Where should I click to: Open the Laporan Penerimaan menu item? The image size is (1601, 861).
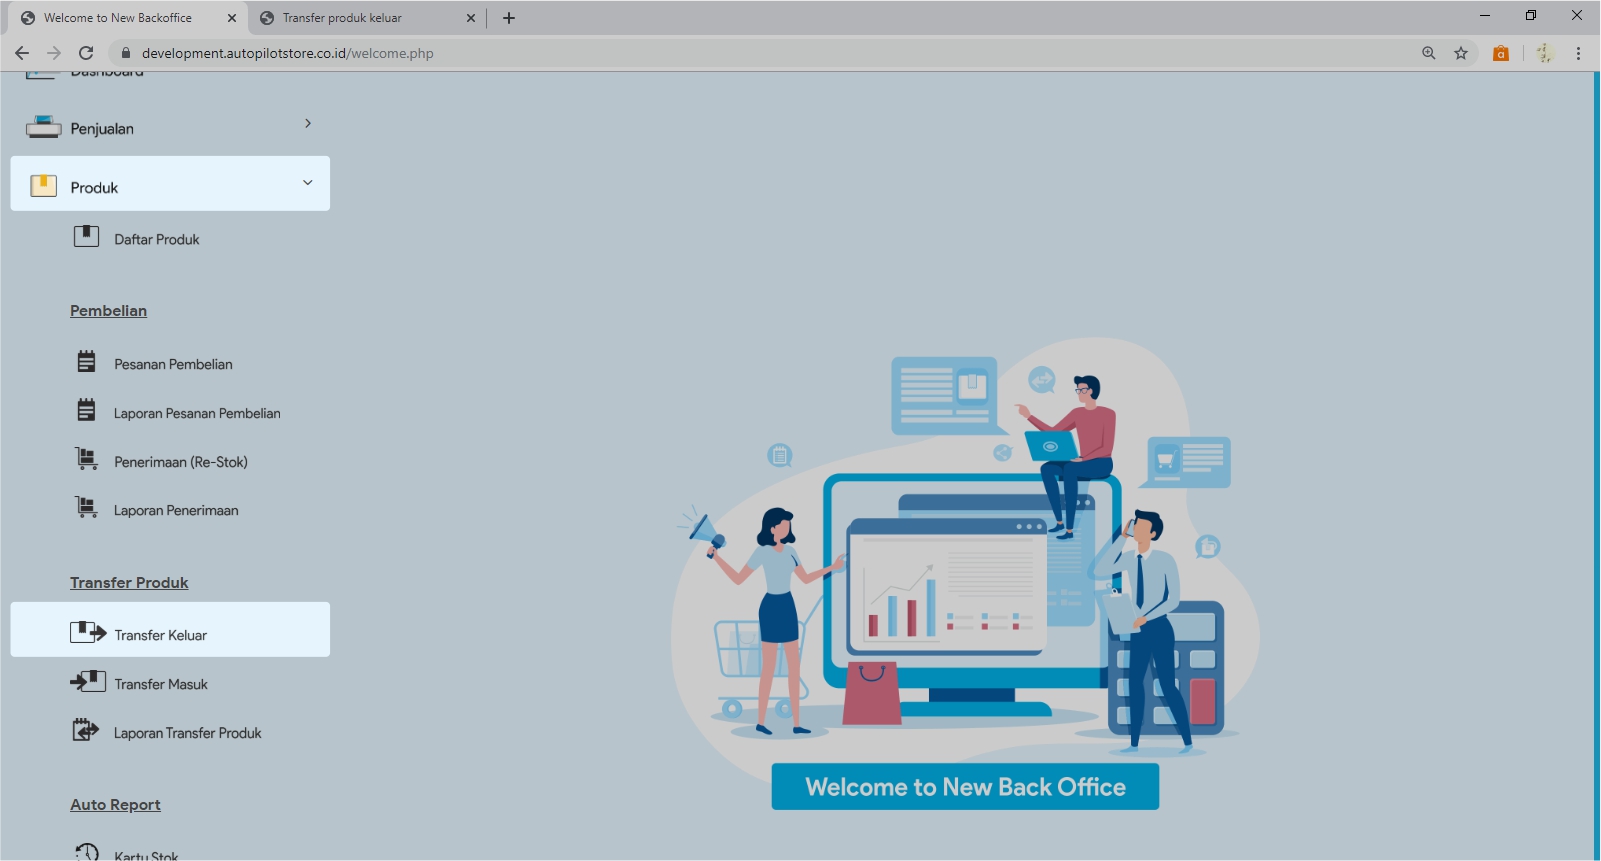(176, 510)
